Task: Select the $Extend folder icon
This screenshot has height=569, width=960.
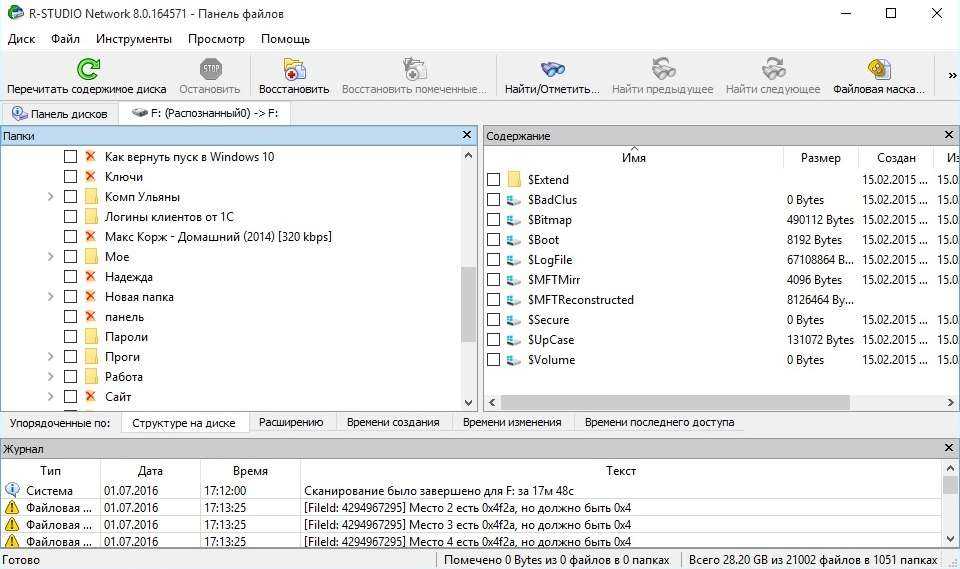Action: point(515,180)
